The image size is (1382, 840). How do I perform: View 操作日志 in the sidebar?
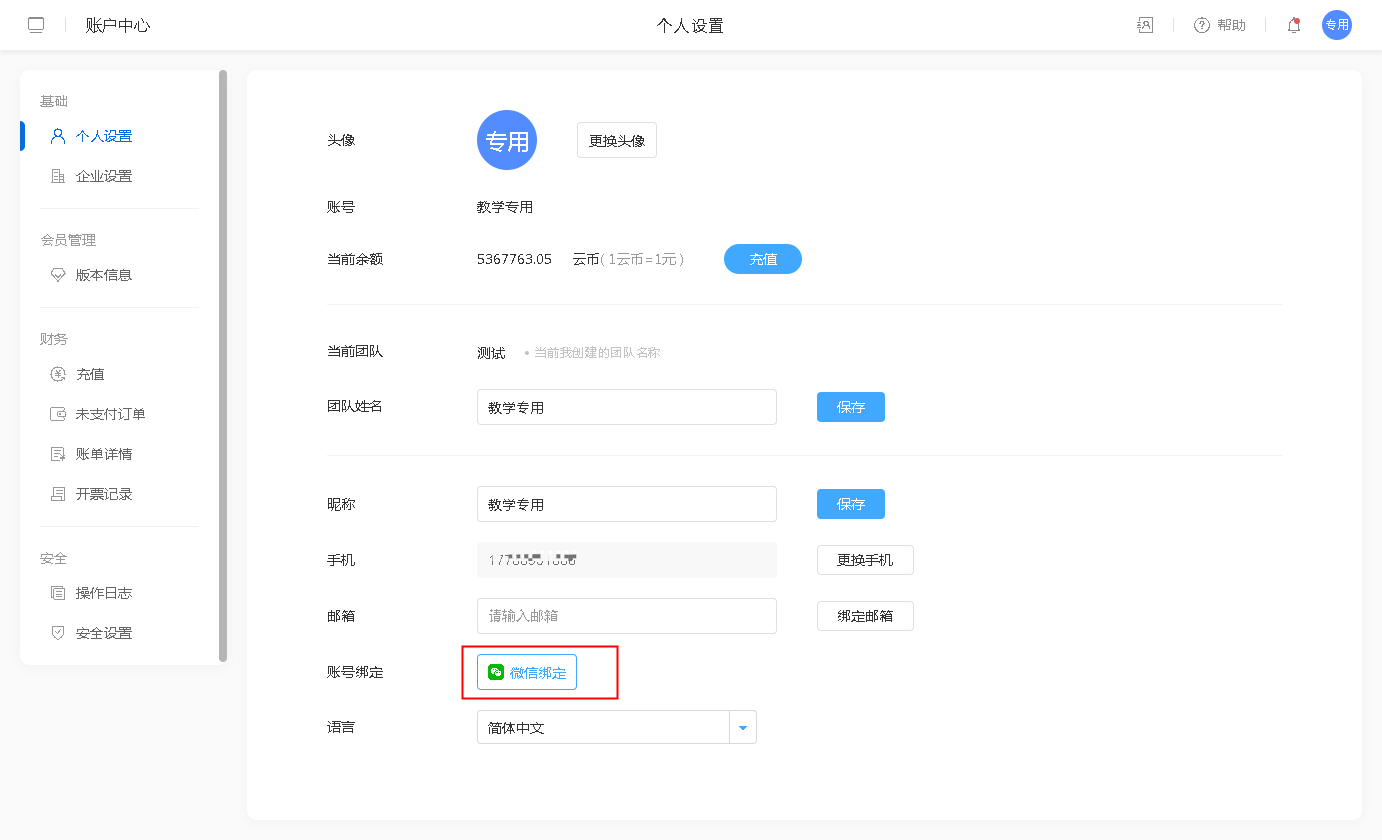click(103, 593)
